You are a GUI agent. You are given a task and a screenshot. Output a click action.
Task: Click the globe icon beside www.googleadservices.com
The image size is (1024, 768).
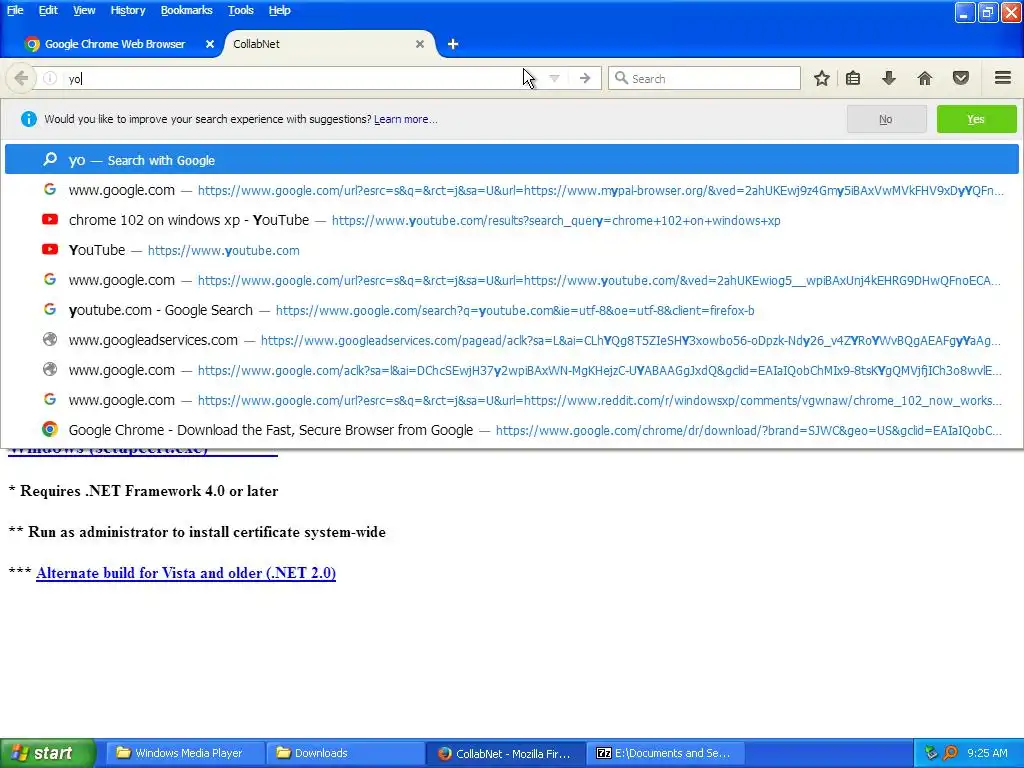pyautogui.click(x=50, y=340)
